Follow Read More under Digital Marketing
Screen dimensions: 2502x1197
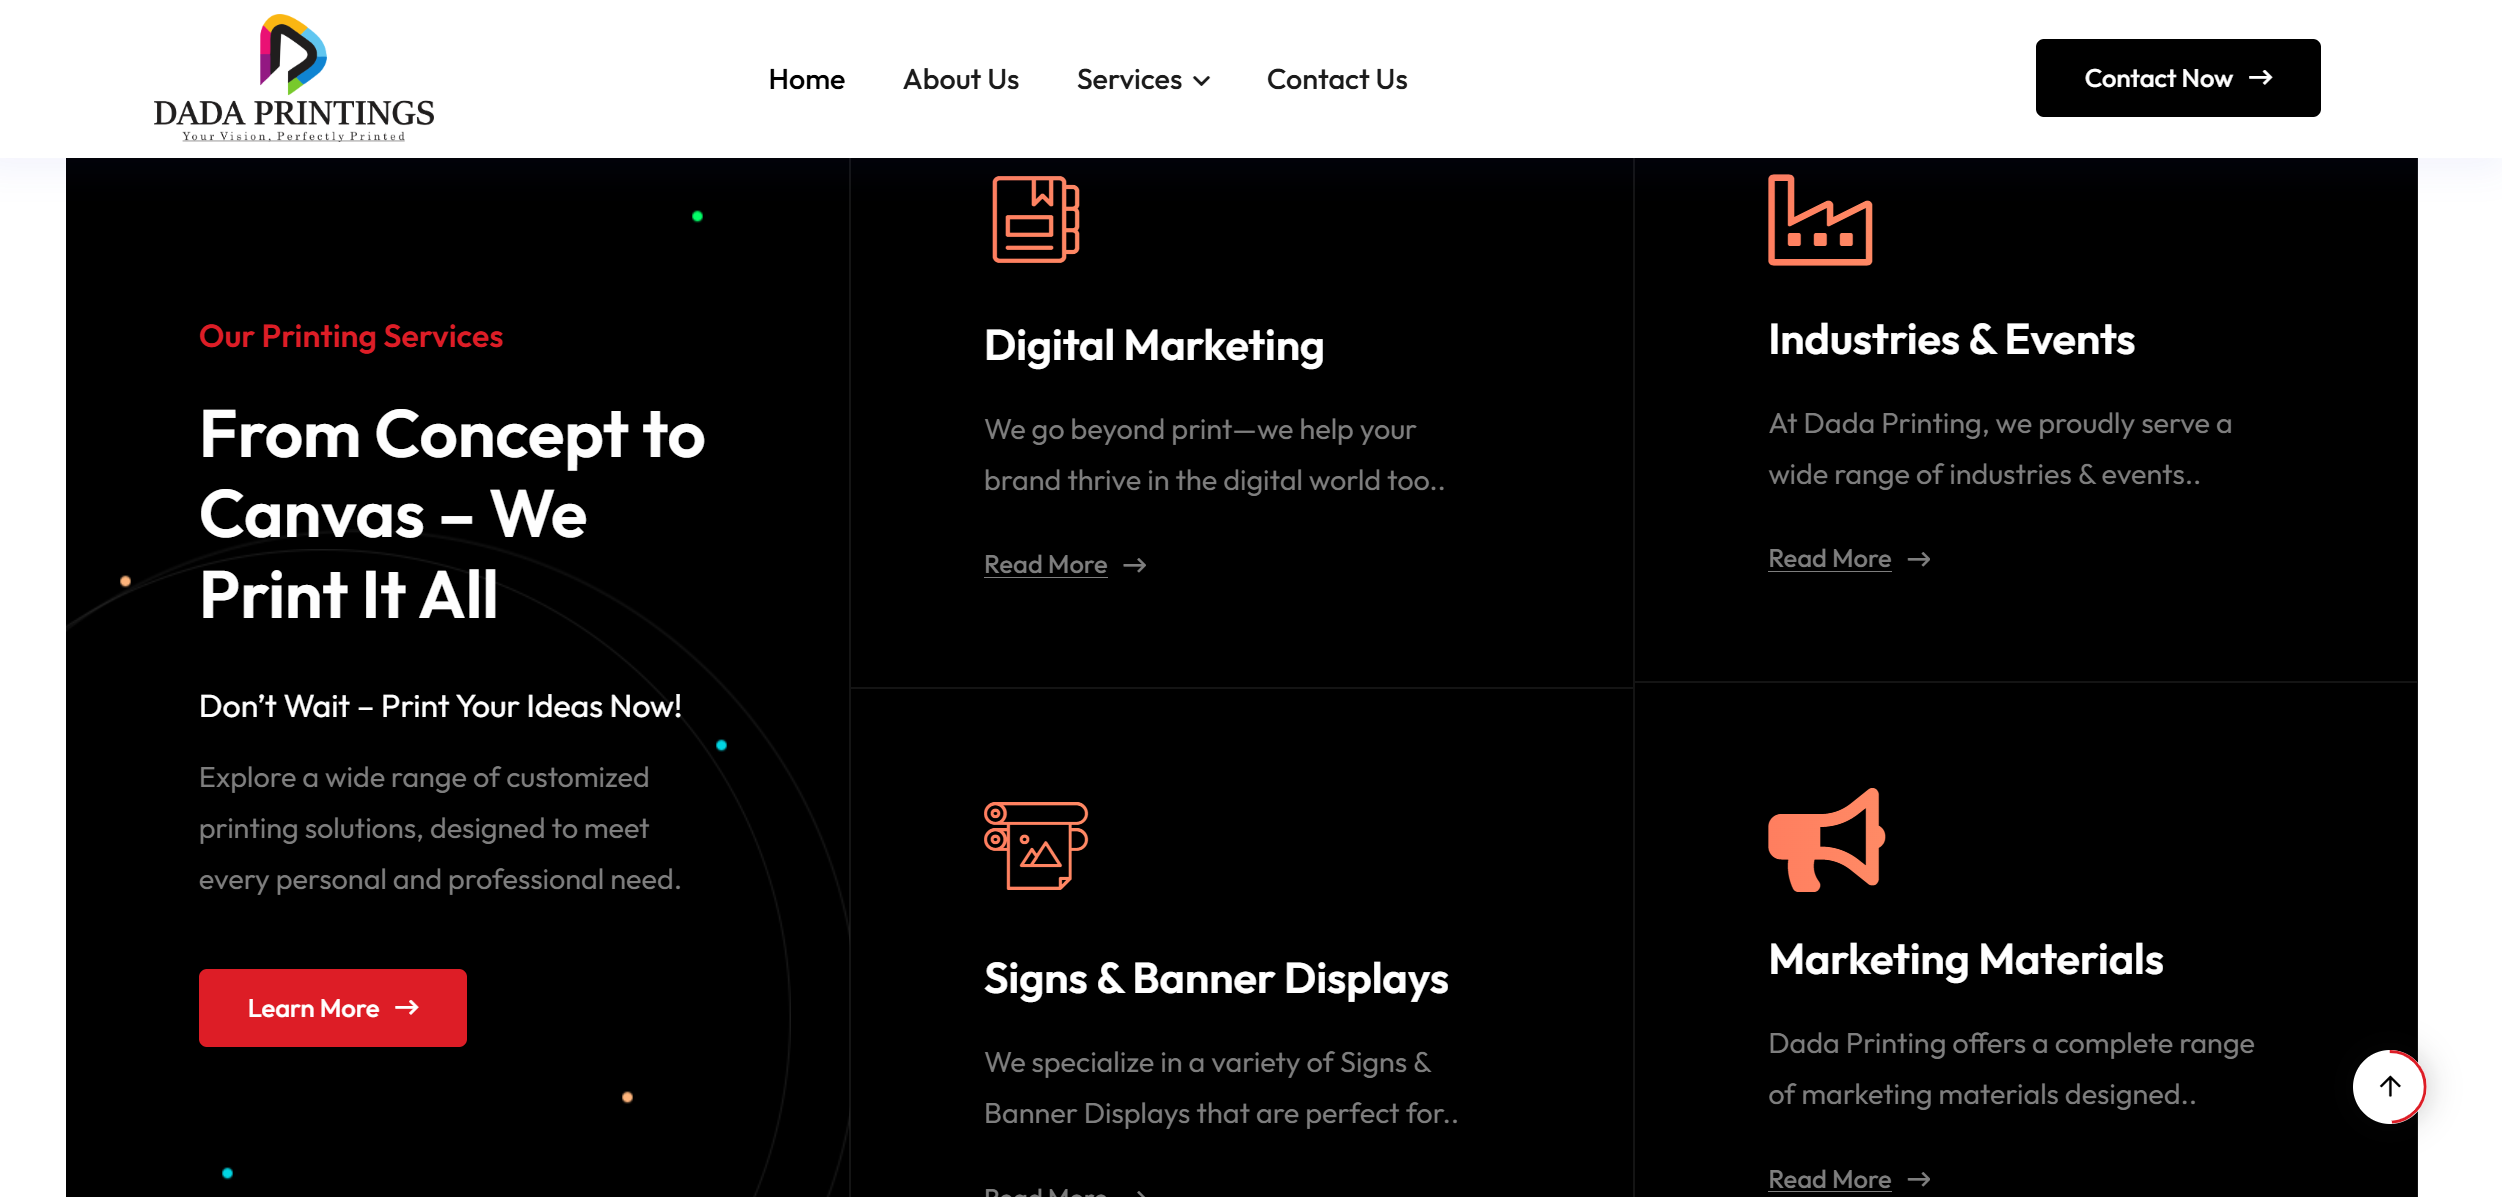point(1045,565)
